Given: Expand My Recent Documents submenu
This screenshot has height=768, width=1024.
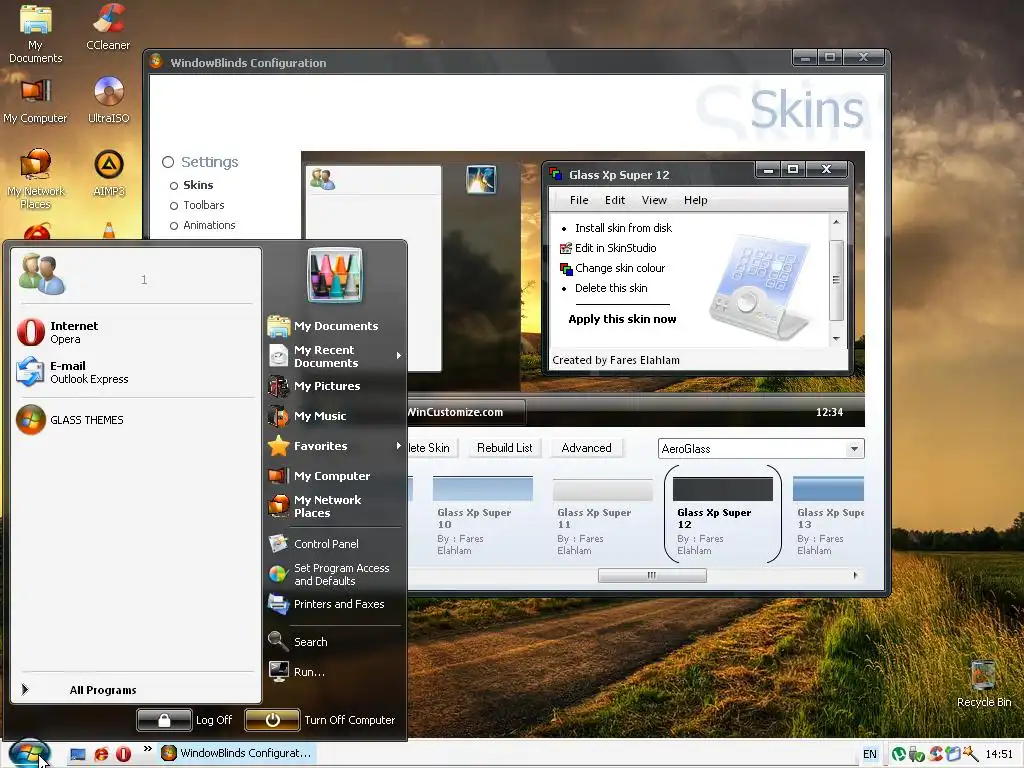Looking at the screenshot, I should [335, 356].
